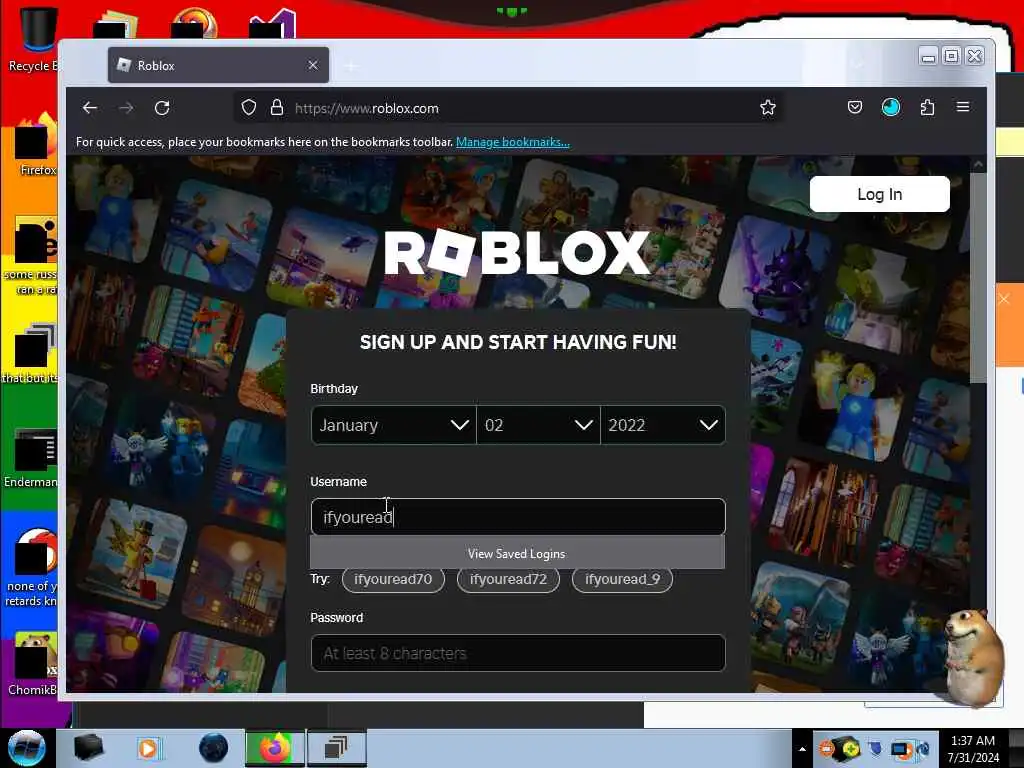The height and width of the screenshot is (768, 1024).
Task: Open the tracking protection shield icon
Action: 249,108
